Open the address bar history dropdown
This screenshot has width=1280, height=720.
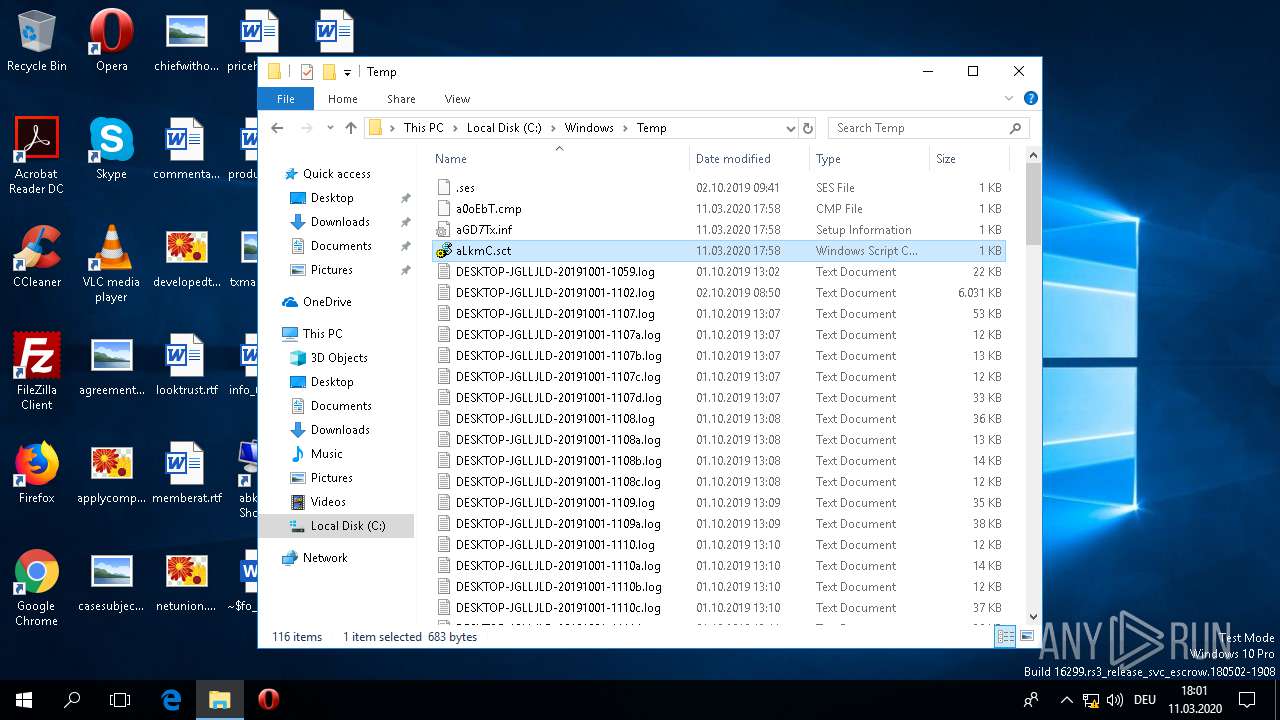click(790, 128)
